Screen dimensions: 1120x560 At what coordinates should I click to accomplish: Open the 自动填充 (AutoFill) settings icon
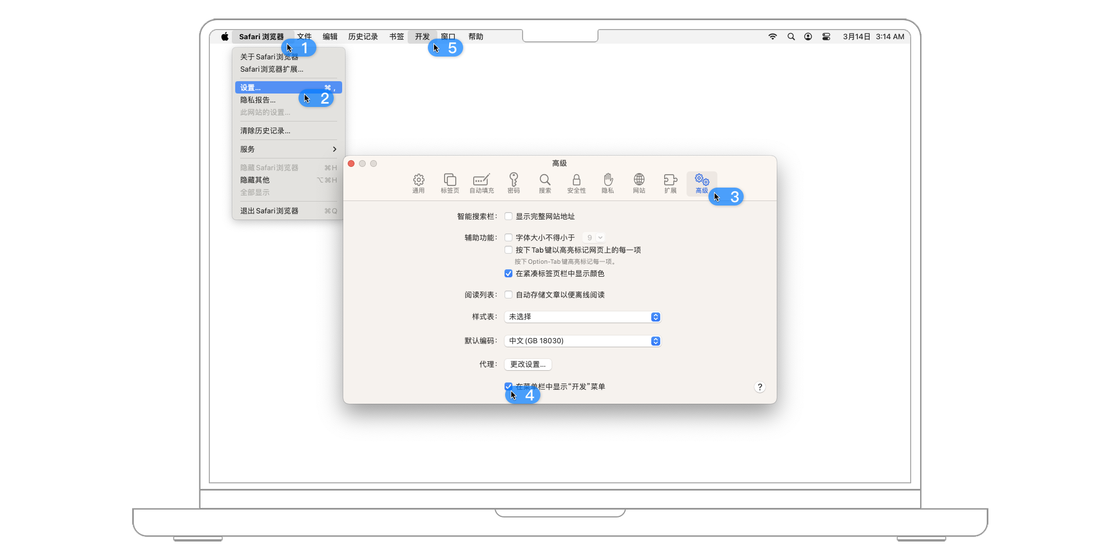481,182
